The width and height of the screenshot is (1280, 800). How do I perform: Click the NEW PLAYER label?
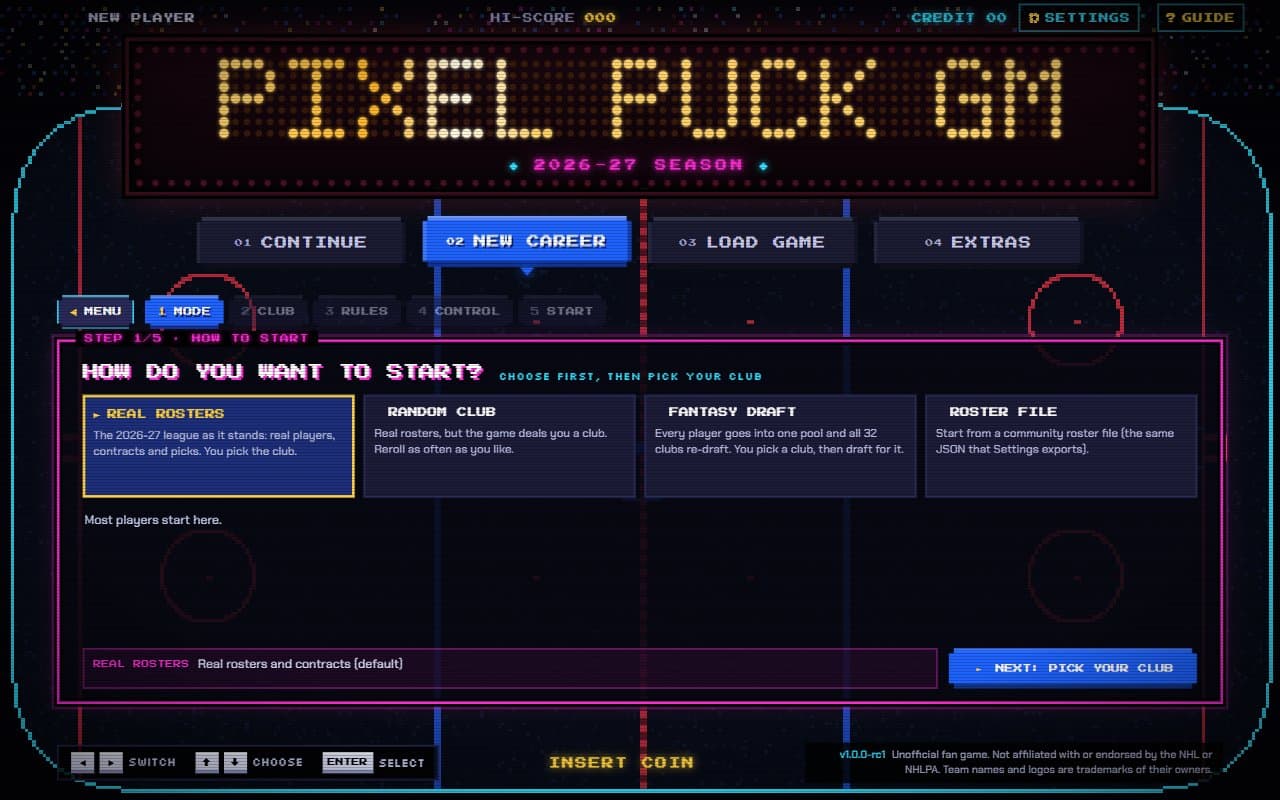pyautogui.click(x=141, y=17)
